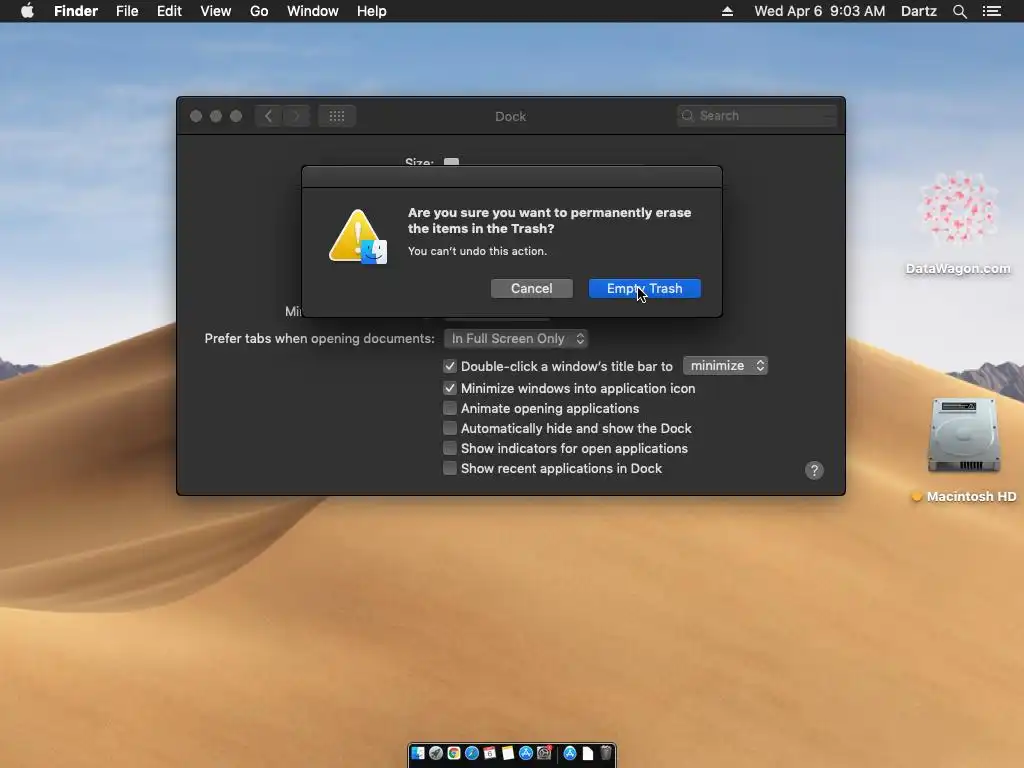Enable Automatically hide and show the Dock
The height and width of the screenshot is (768, 1024).
click(x=450, y=428)
